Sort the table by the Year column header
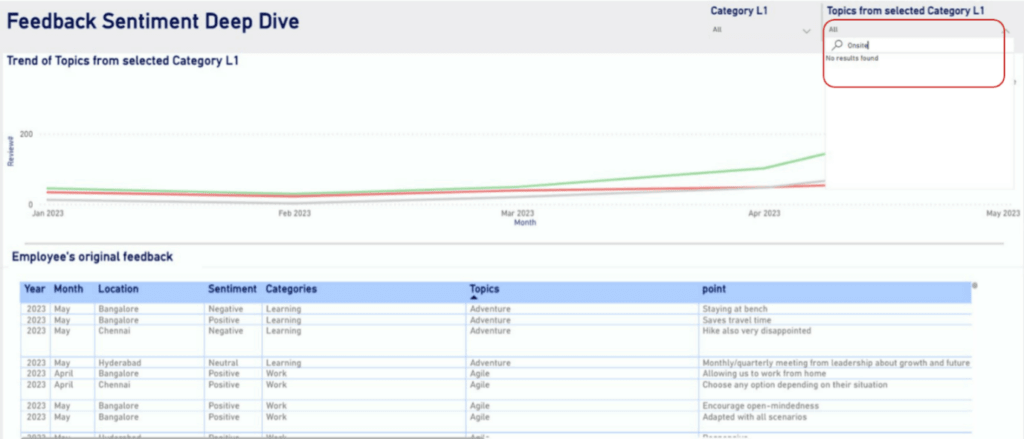The image size is (1024, 439). (34, 289)
